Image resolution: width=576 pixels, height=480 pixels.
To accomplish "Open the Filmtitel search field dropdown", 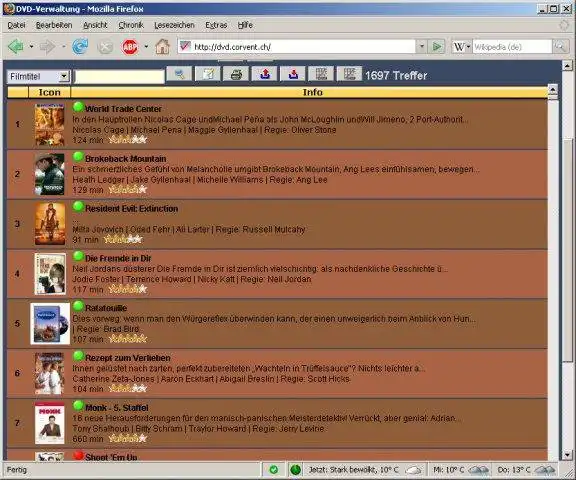I will point(64,76).
